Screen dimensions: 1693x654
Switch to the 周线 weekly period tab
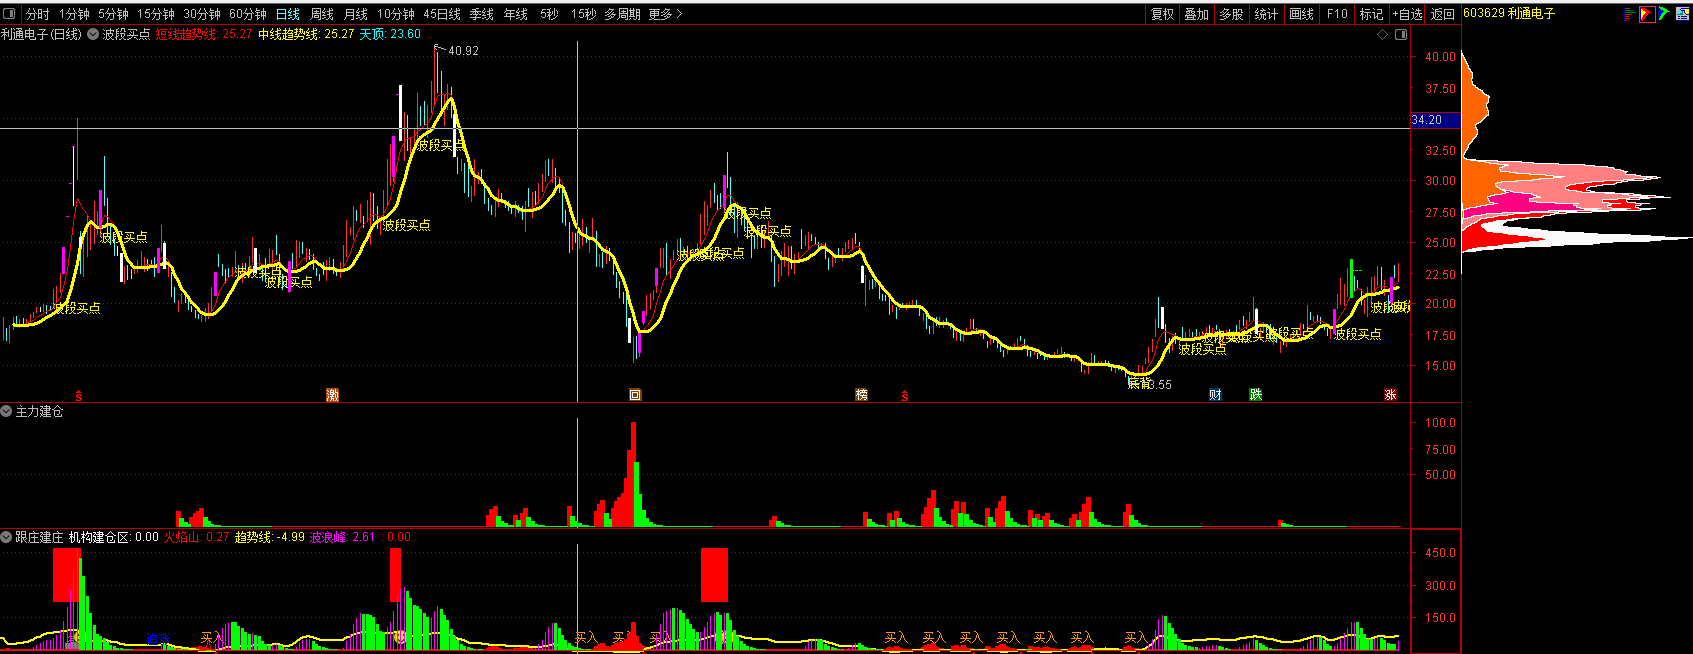point(322,14)
